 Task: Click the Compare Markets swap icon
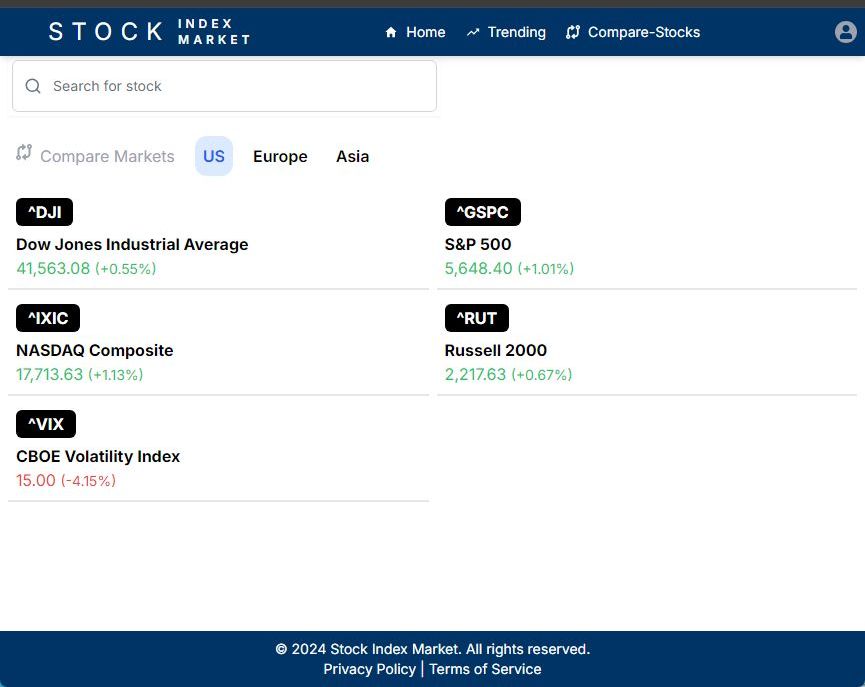click(x=24, y=152)
